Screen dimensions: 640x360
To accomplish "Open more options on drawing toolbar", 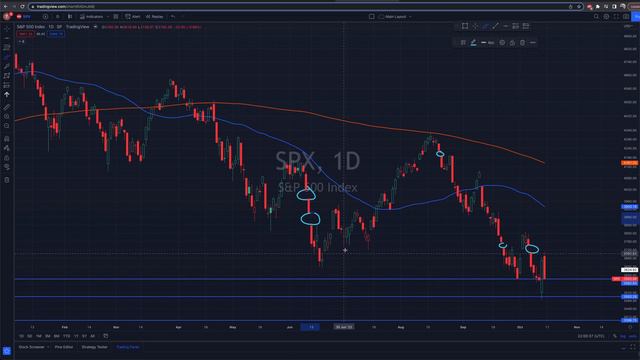I will tap(533, 42).
